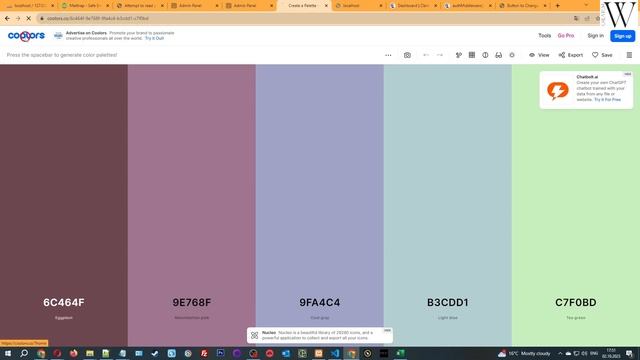Click the Nucleo ad banner at the bottom
The height and width of the screenshot is (360, 640).
(320, 335)
